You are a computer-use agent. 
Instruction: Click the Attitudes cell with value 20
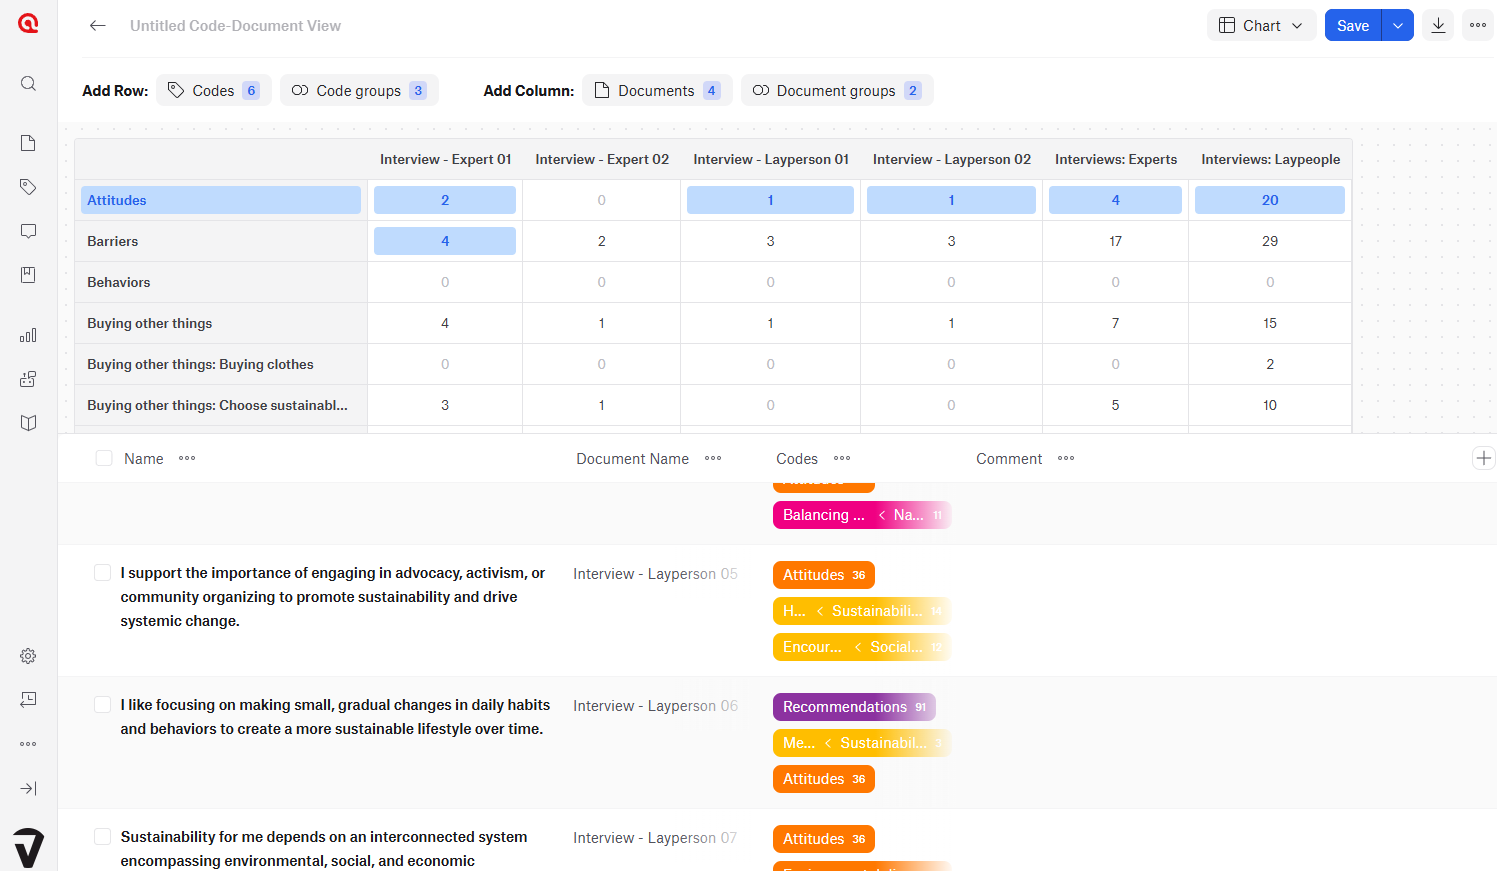pyautogui.click(x=1270, y=200)
